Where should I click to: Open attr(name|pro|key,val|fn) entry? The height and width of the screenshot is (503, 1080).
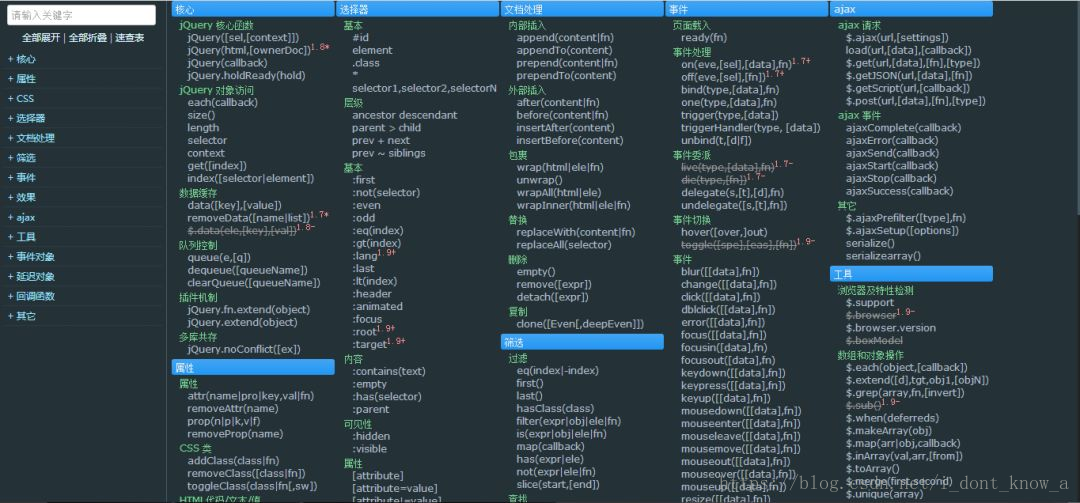coord(251,396)
